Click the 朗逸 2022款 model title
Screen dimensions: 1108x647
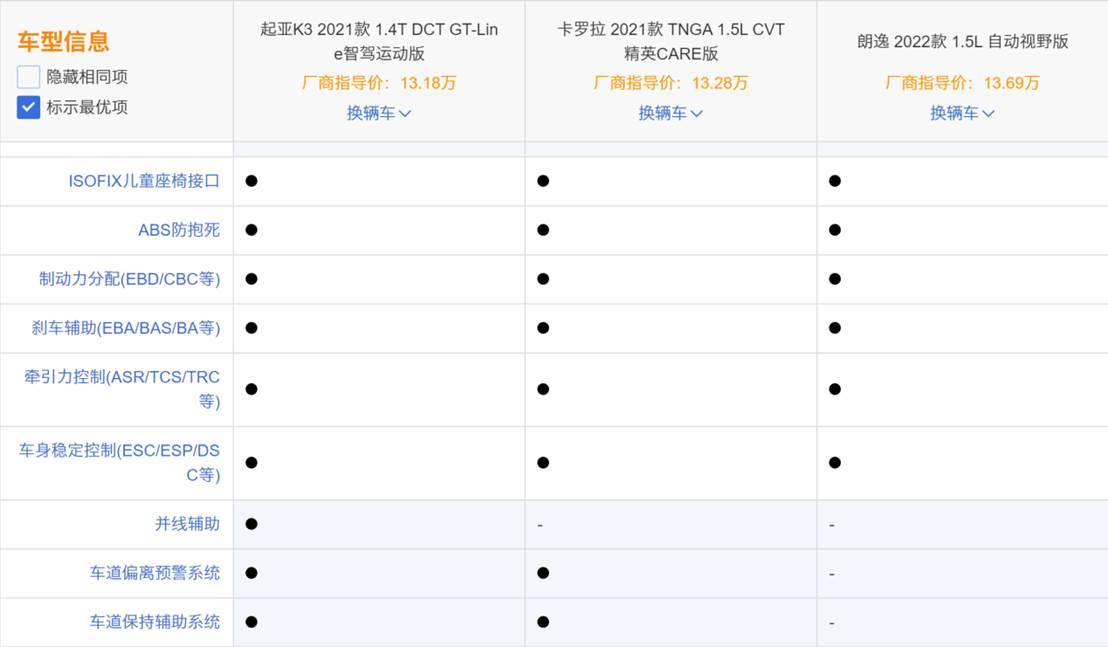click(962, 42)
